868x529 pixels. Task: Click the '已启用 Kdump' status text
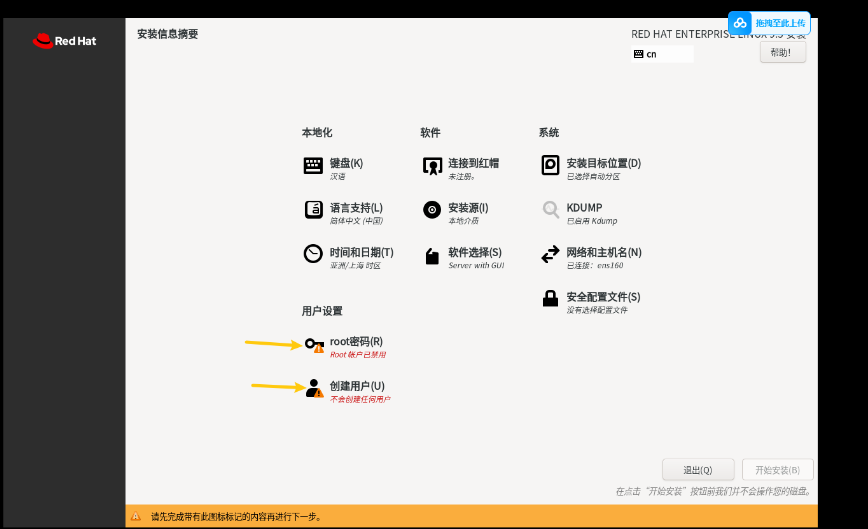(x=592, y=221)
